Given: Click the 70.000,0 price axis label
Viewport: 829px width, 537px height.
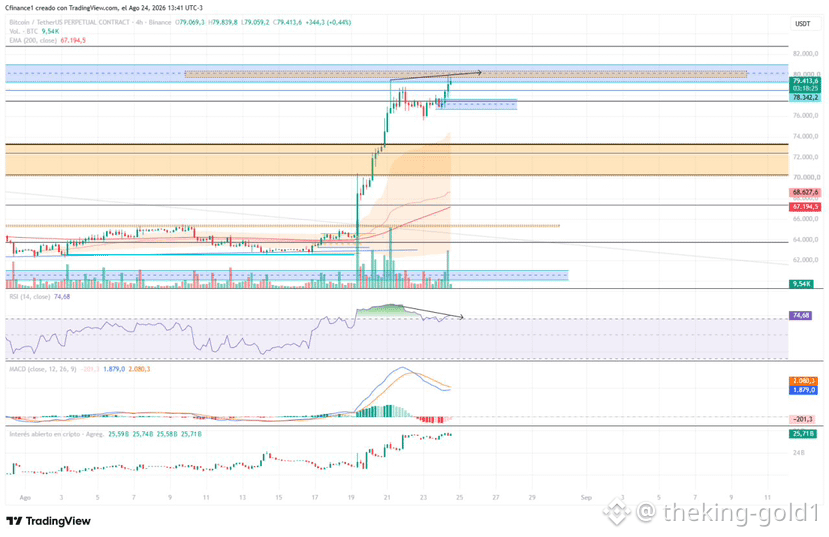Looking at the screenshot, I should (x=806, y=178).
